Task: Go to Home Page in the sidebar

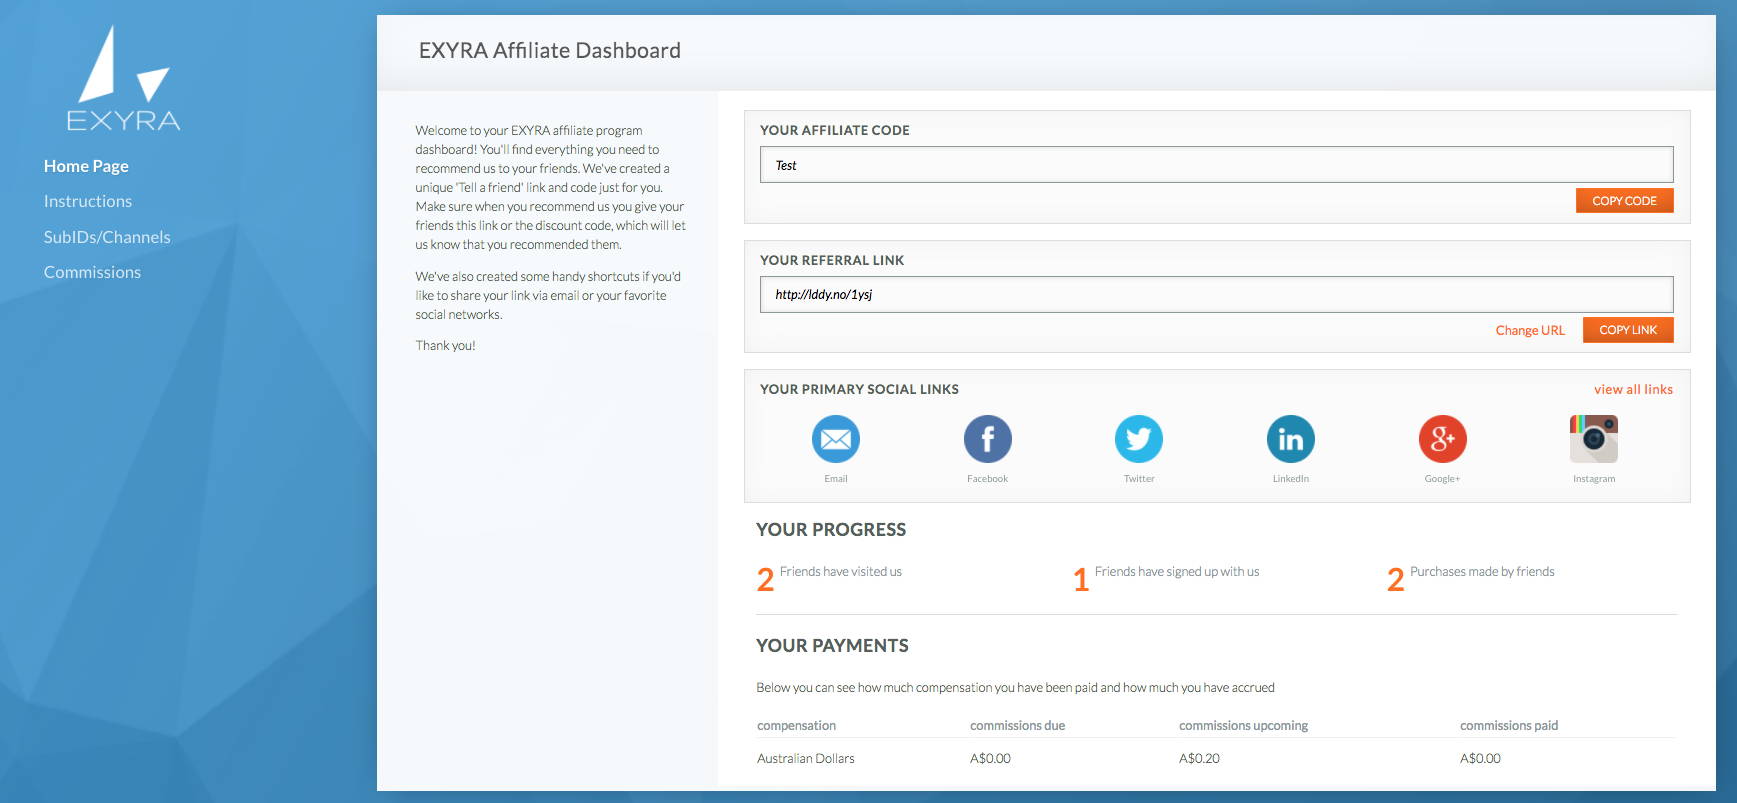Action: [x=86, y=166]
